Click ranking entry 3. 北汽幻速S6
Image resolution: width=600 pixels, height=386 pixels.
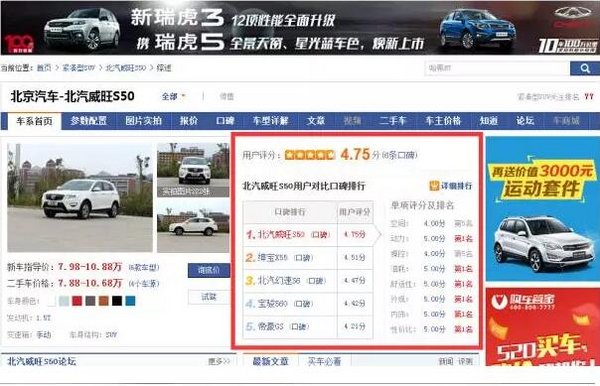(x=285, y=280)
